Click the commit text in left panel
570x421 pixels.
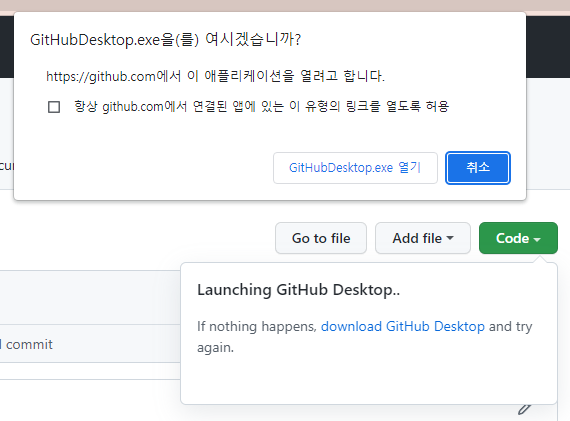pos(29,344)
